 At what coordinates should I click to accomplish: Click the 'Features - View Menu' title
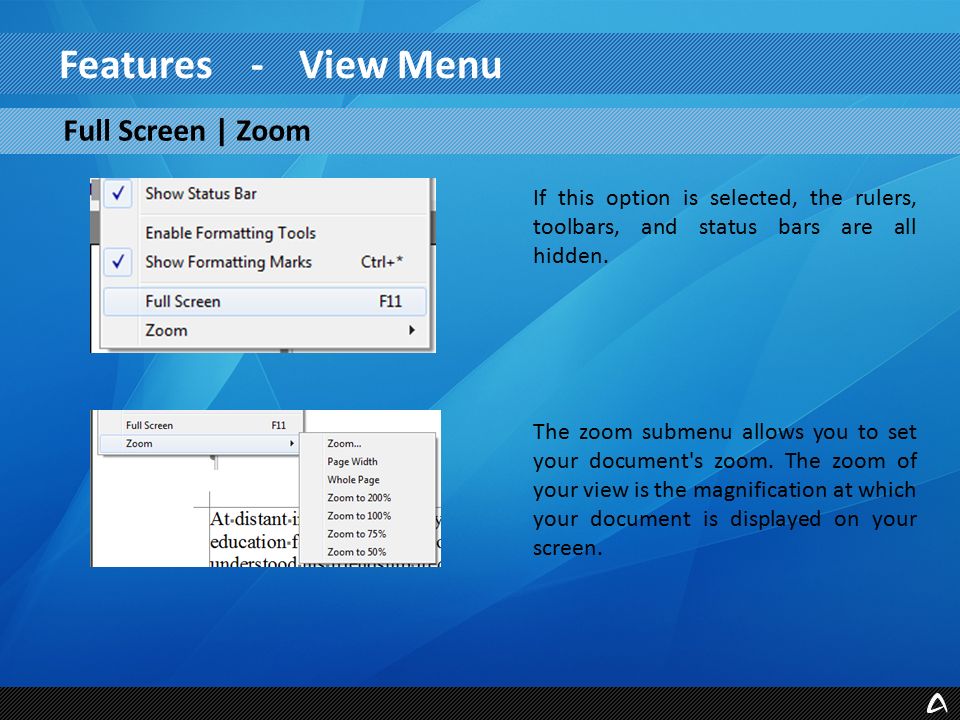[280, 65]
